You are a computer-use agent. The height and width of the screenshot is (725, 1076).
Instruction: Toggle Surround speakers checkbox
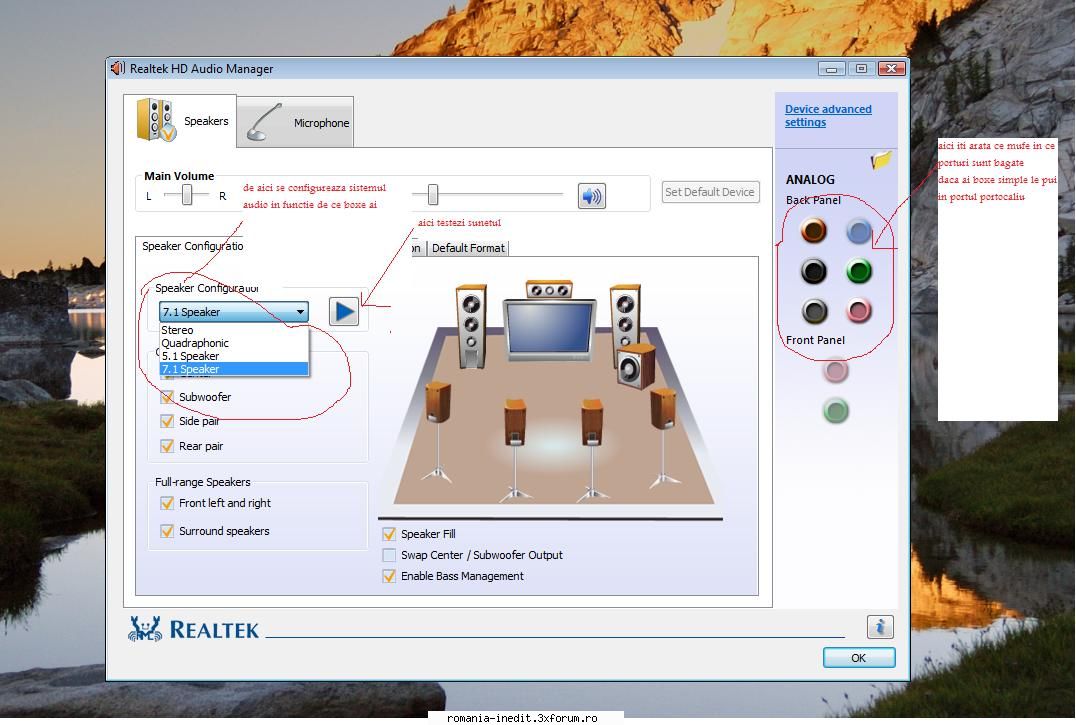pyautogui.click(x=167, y=532)
